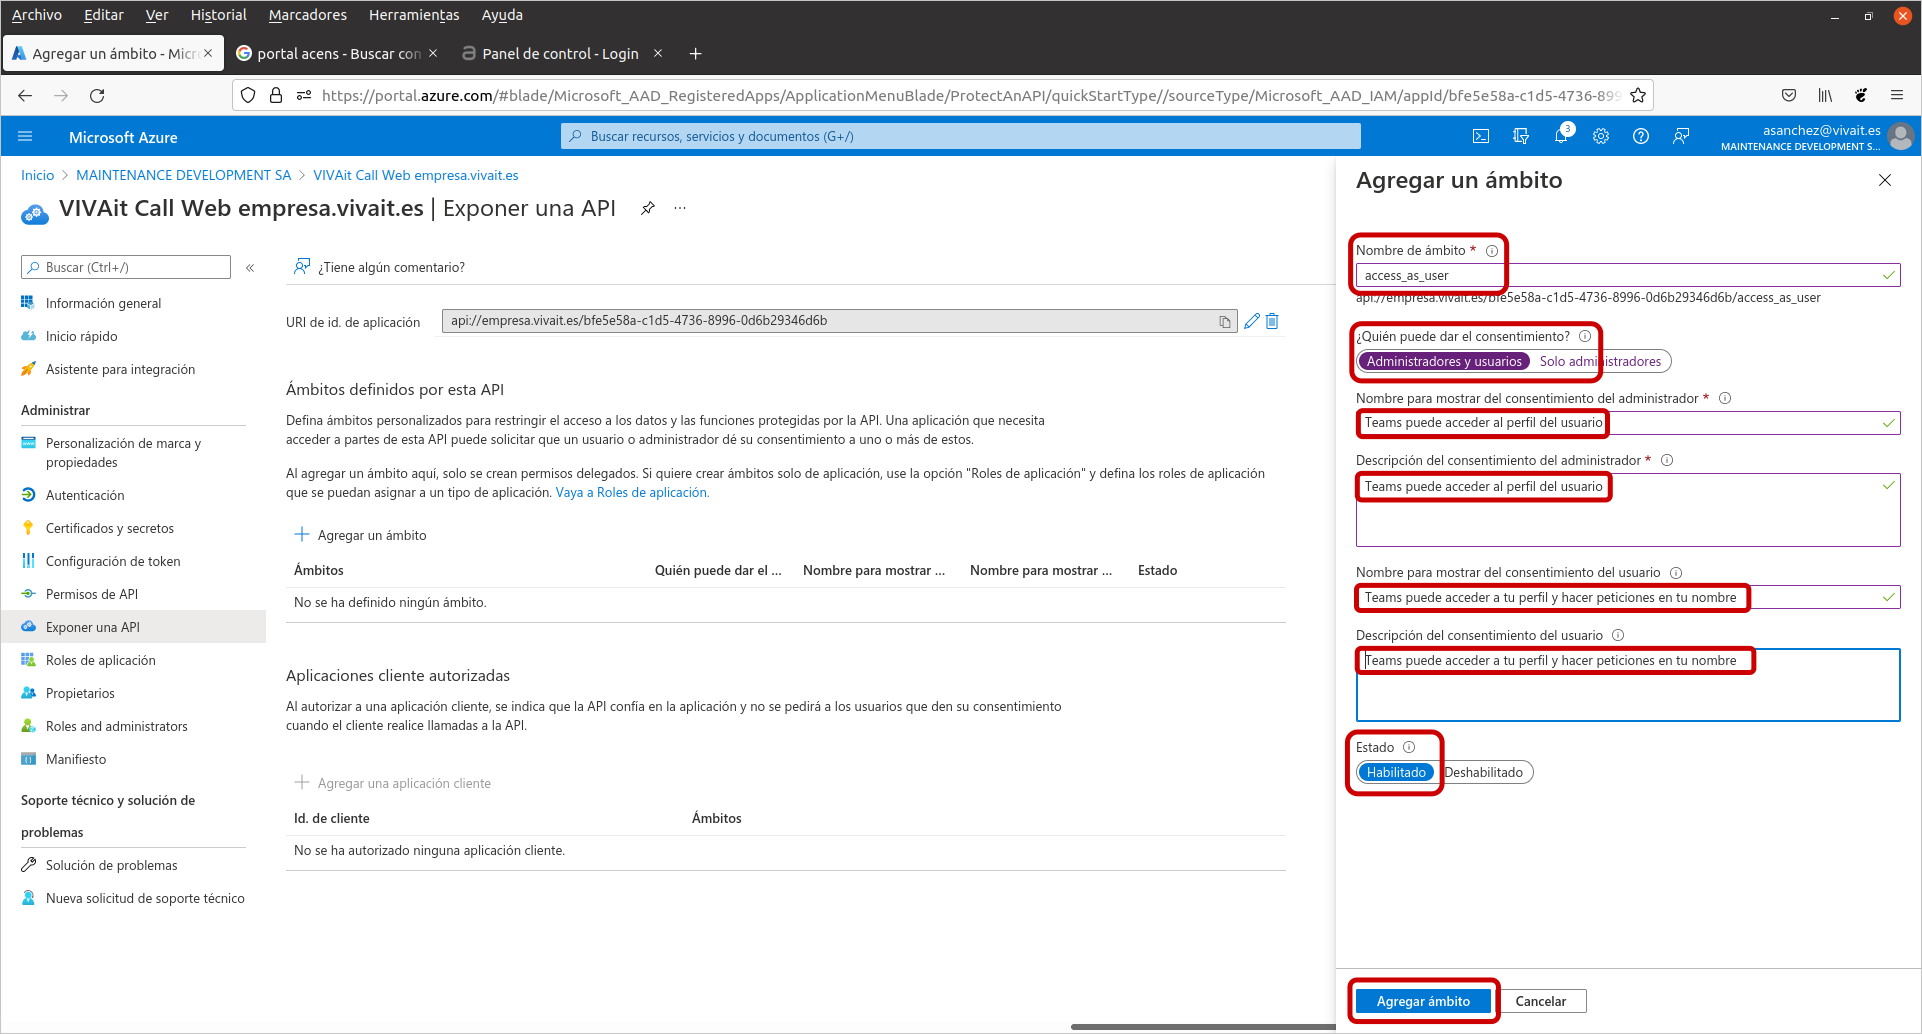Viewport: 1922px width, 1034px height.
Task: Open Autenticación in the sidebar
Action: (85, 496)
